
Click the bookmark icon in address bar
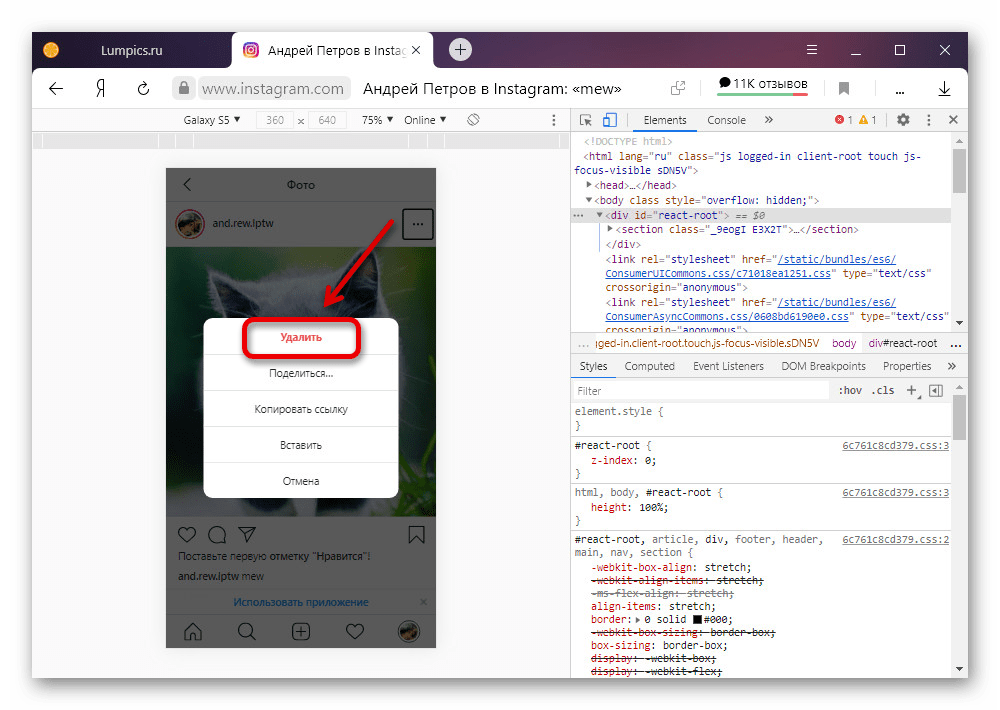(x=844, y=88)
